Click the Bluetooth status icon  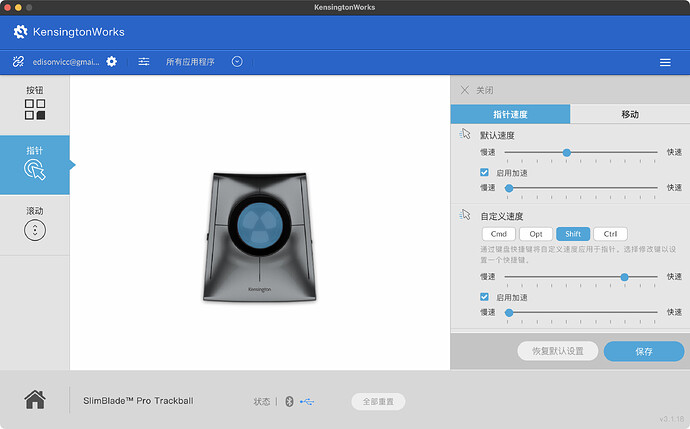tap(289, 401)
